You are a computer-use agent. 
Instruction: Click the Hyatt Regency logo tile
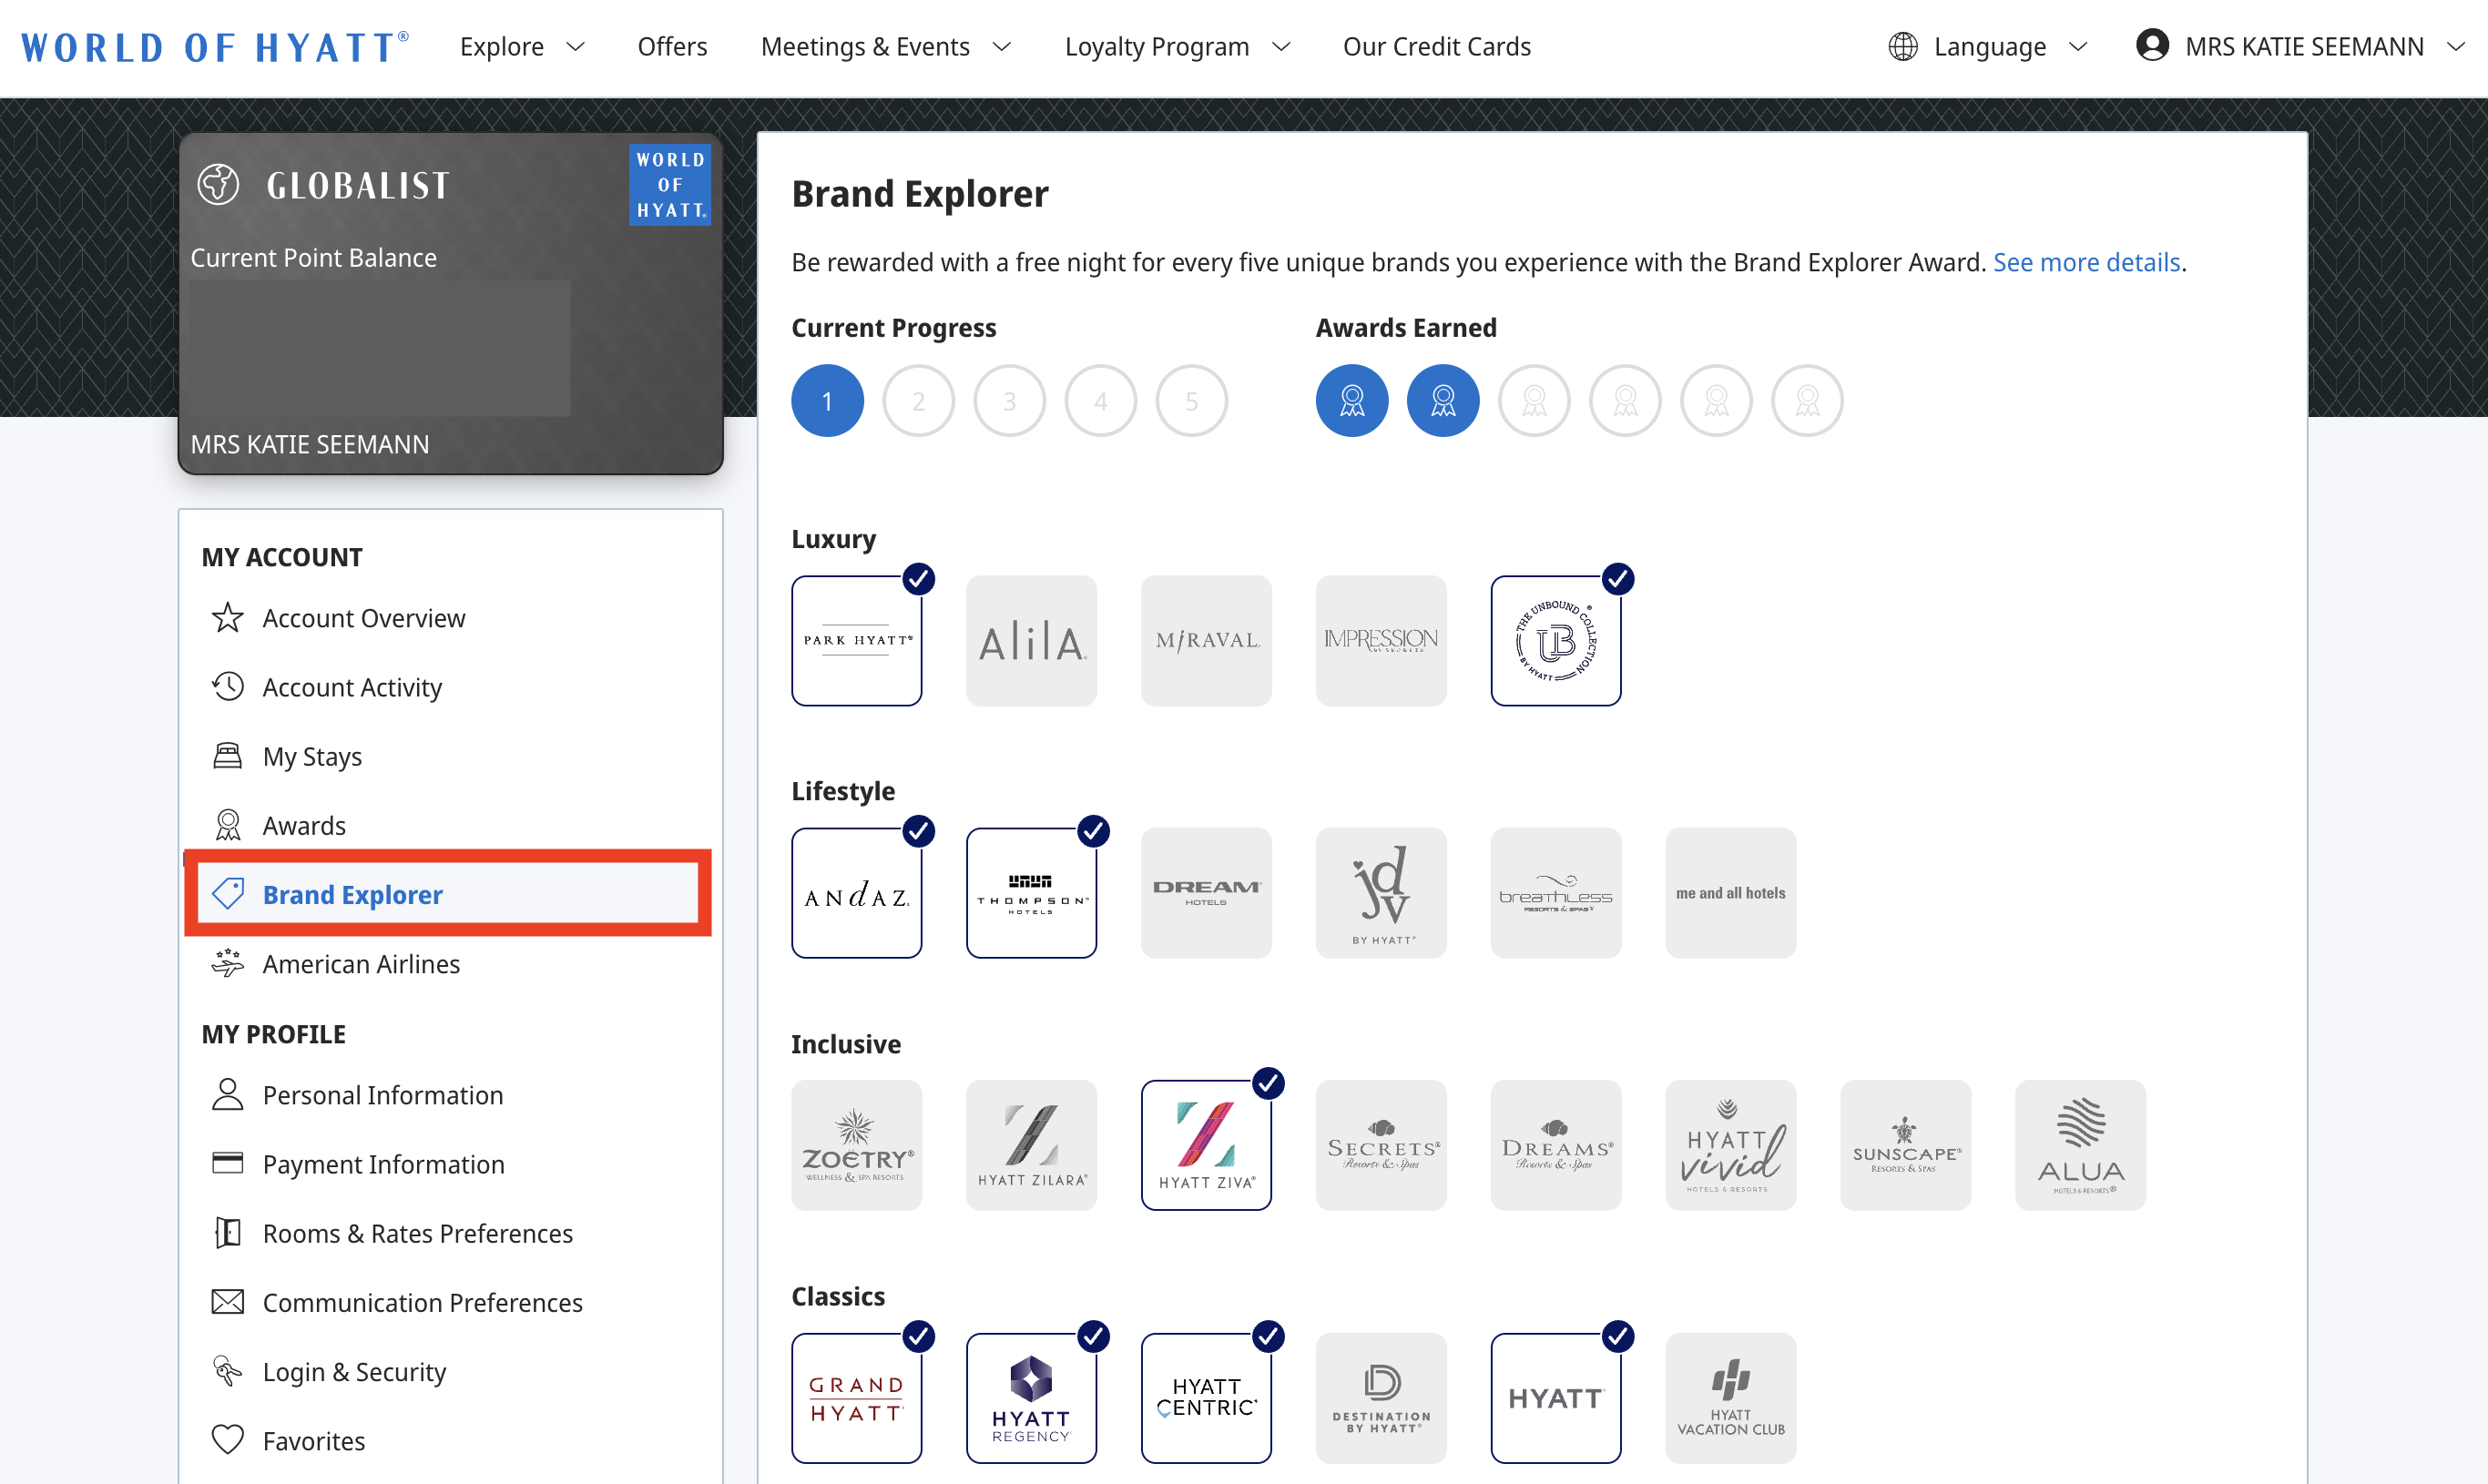1032,1398
